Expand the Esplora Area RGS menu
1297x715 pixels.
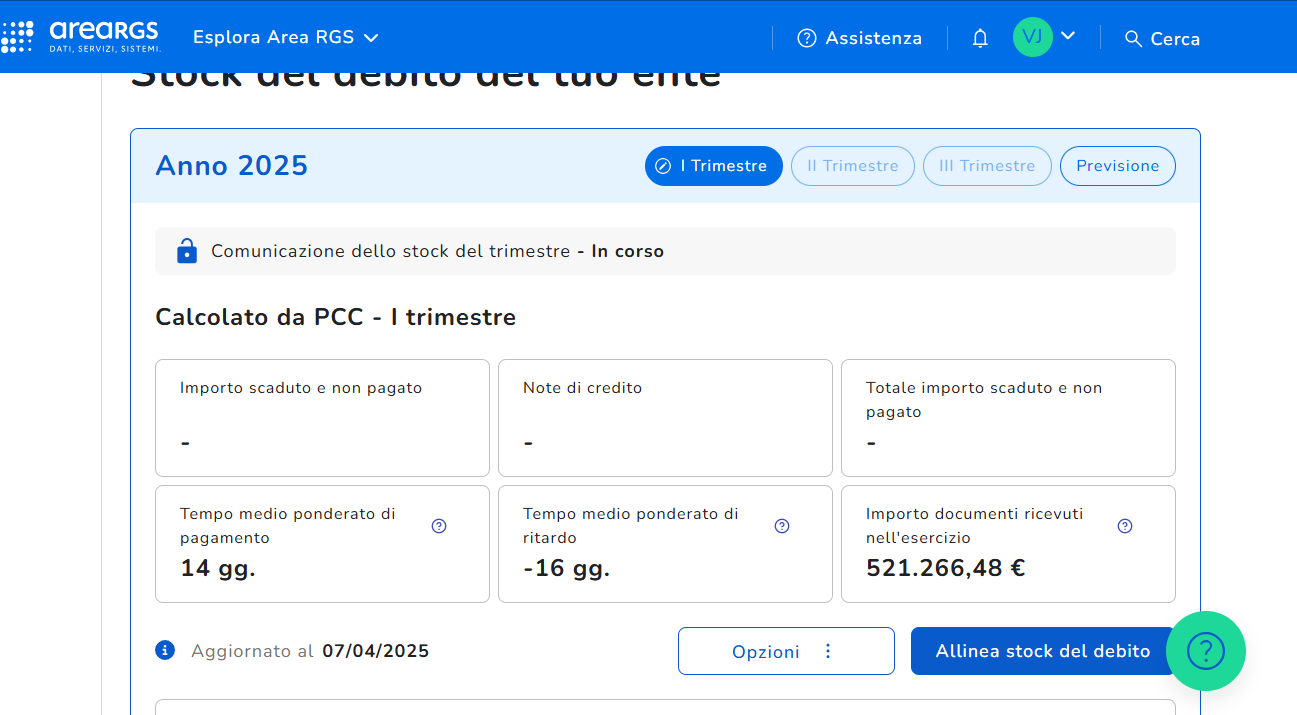pyautogui.click(x=286, y=38)
